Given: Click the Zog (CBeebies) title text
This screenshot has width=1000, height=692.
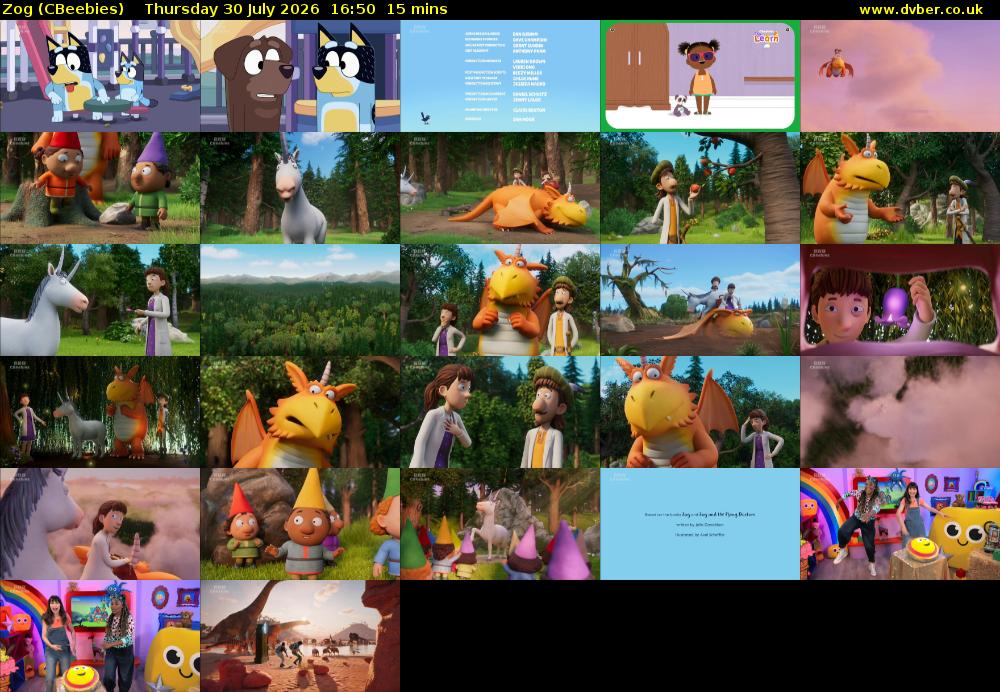Looking at the screenshot, I should coord(63,9).
